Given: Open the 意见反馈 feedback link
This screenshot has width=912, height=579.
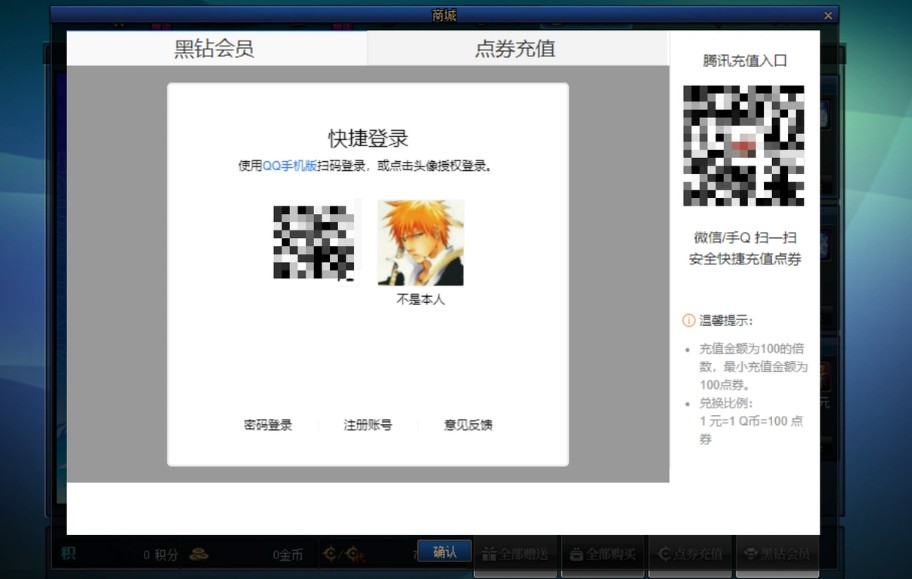Looking at the screenshot, I should (468, 425).
